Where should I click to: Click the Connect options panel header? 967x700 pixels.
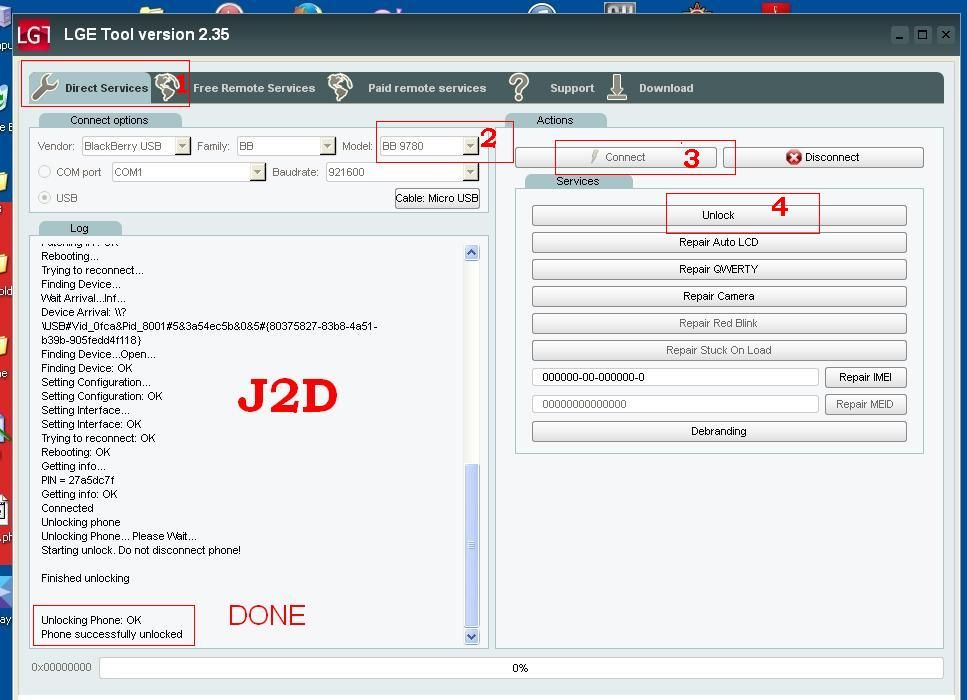pos(109,120)
